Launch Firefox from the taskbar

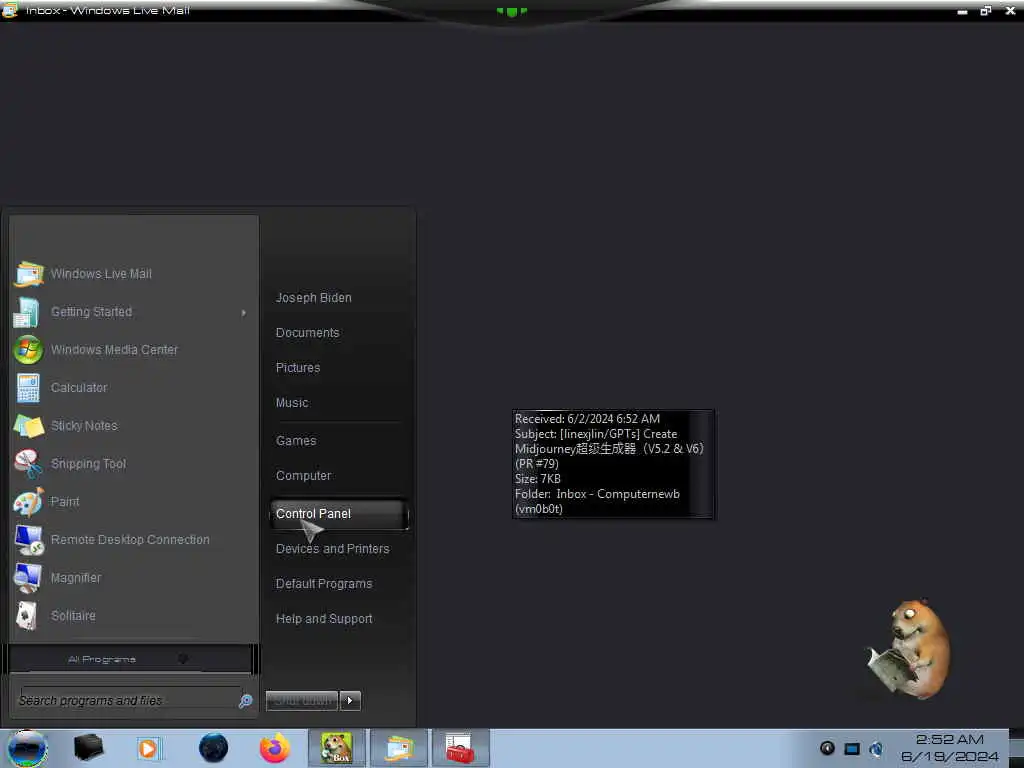pos(275,748)
